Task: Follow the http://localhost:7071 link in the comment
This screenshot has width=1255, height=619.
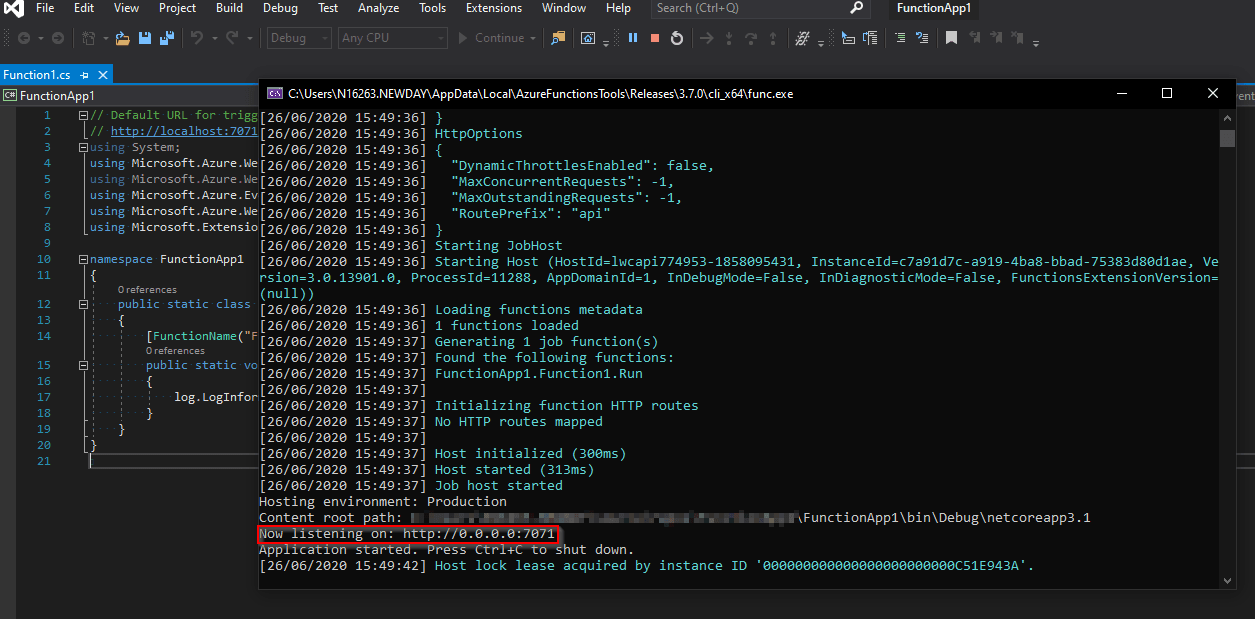Action: coord(184,131)
